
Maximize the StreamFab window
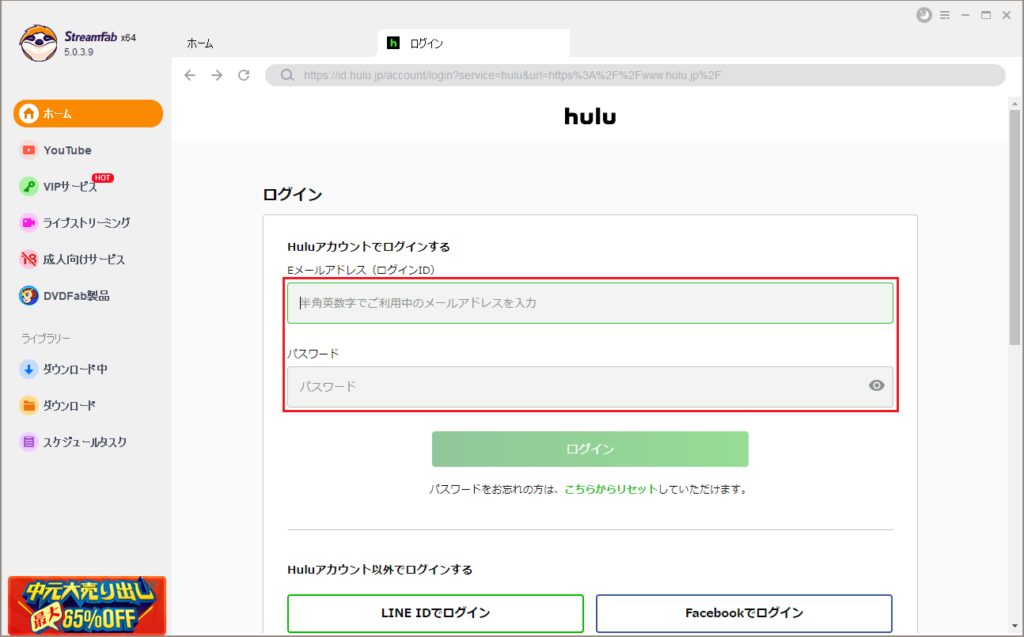tap(986, 15)
